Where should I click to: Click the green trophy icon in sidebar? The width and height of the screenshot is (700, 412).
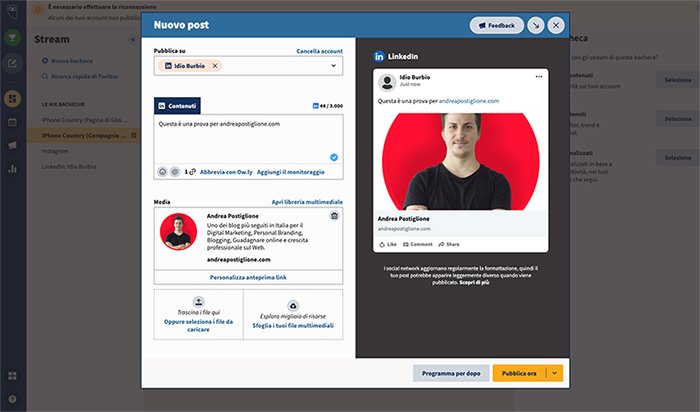click(12, 38)
